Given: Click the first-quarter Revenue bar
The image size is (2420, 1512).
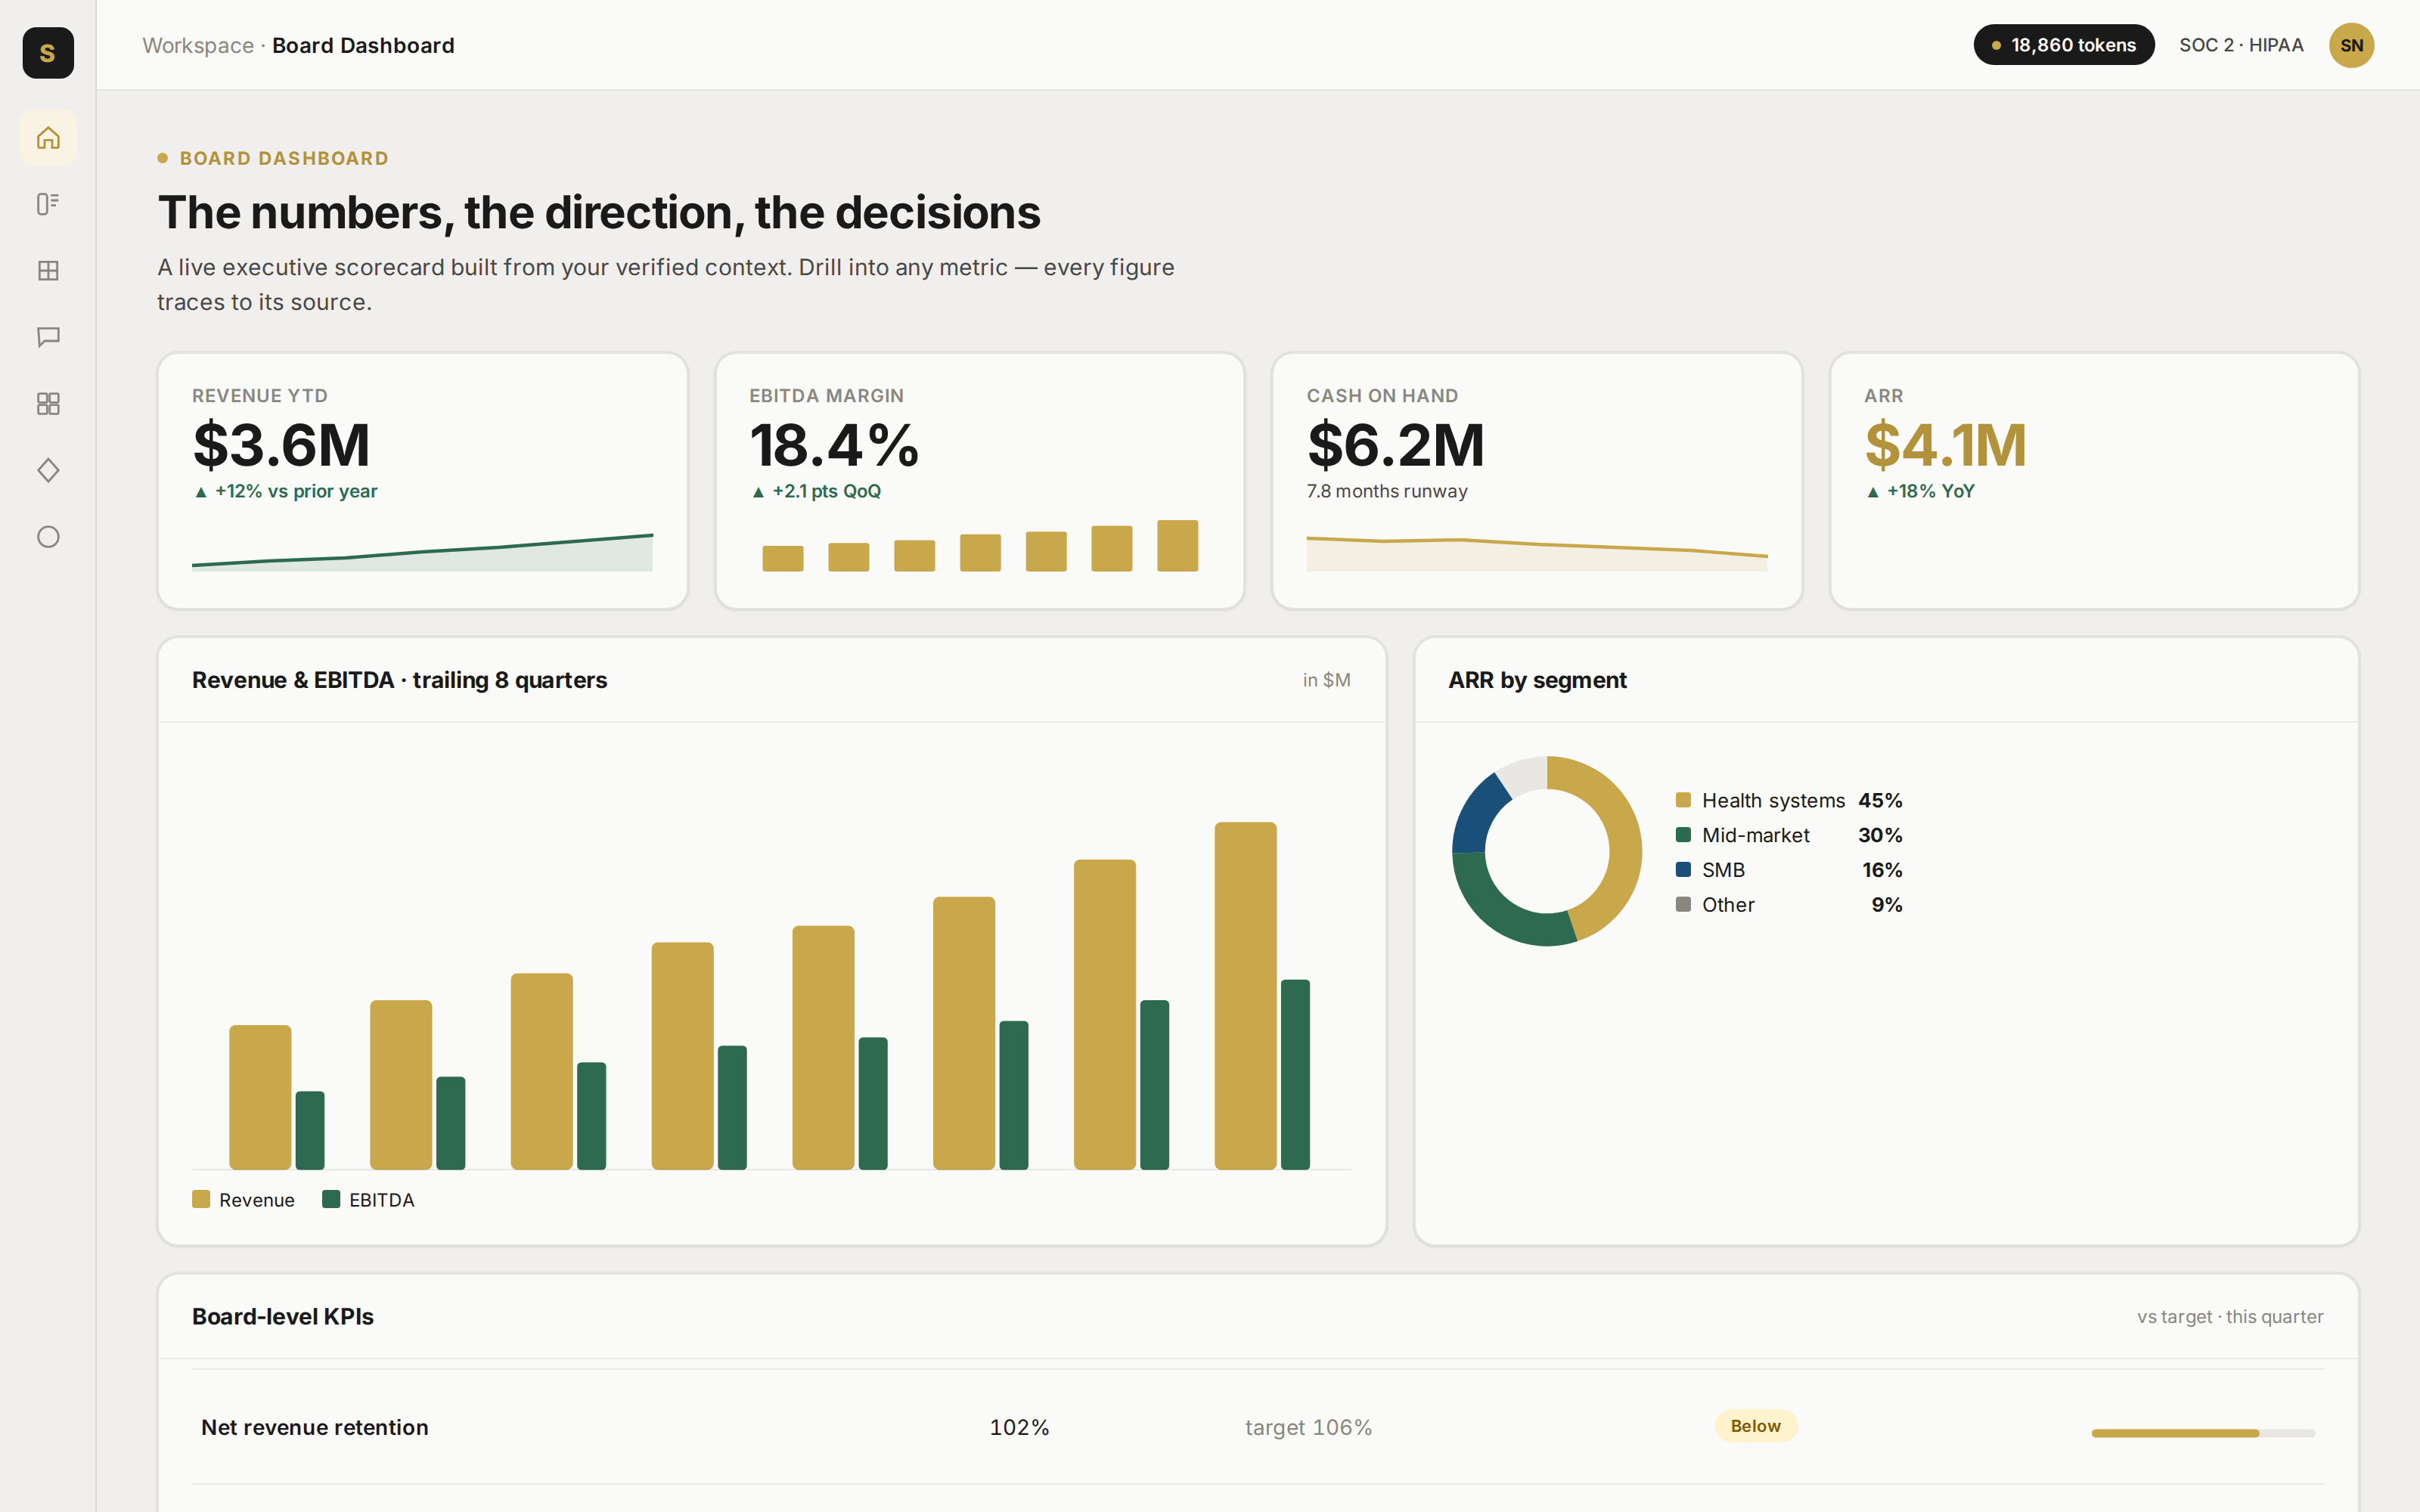Looking at the screenshot, I should pyautogui.click(x=260, y=1097).
